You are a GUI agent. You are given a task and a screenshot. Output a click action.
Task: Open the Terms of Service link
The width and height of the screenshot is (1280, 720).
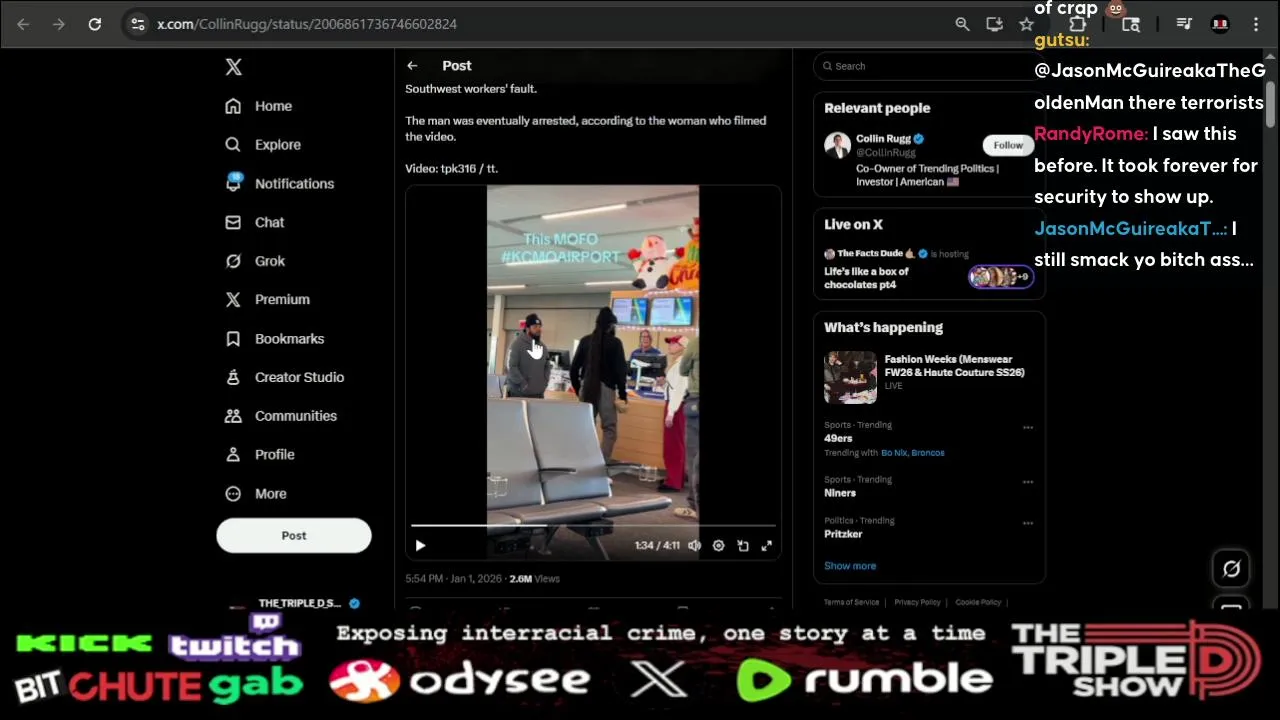click(x=851, y=602)
